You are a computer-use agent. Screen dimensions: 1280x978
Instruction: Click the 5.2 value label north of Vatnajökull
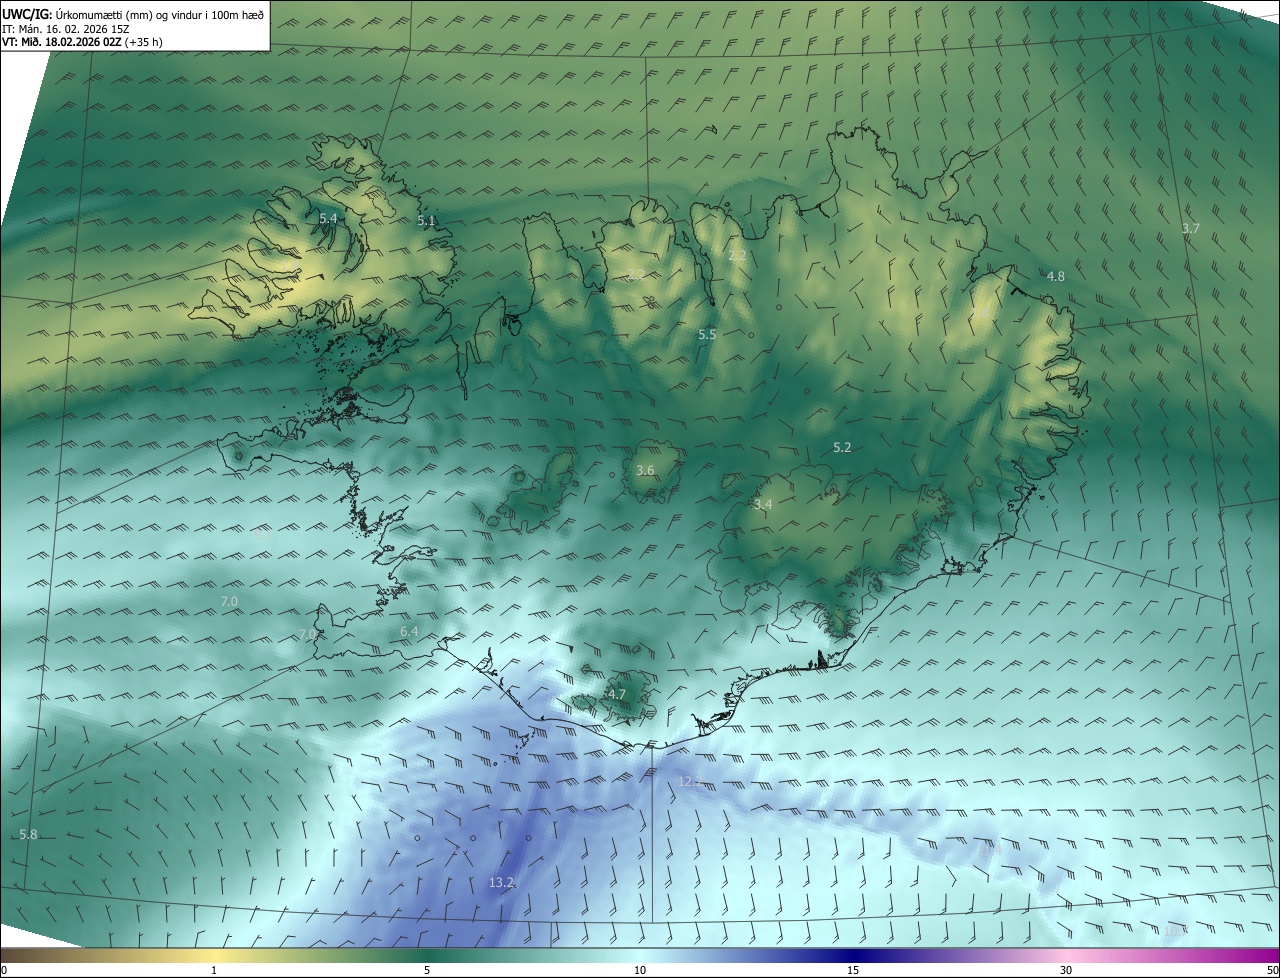tap(842, 447)
